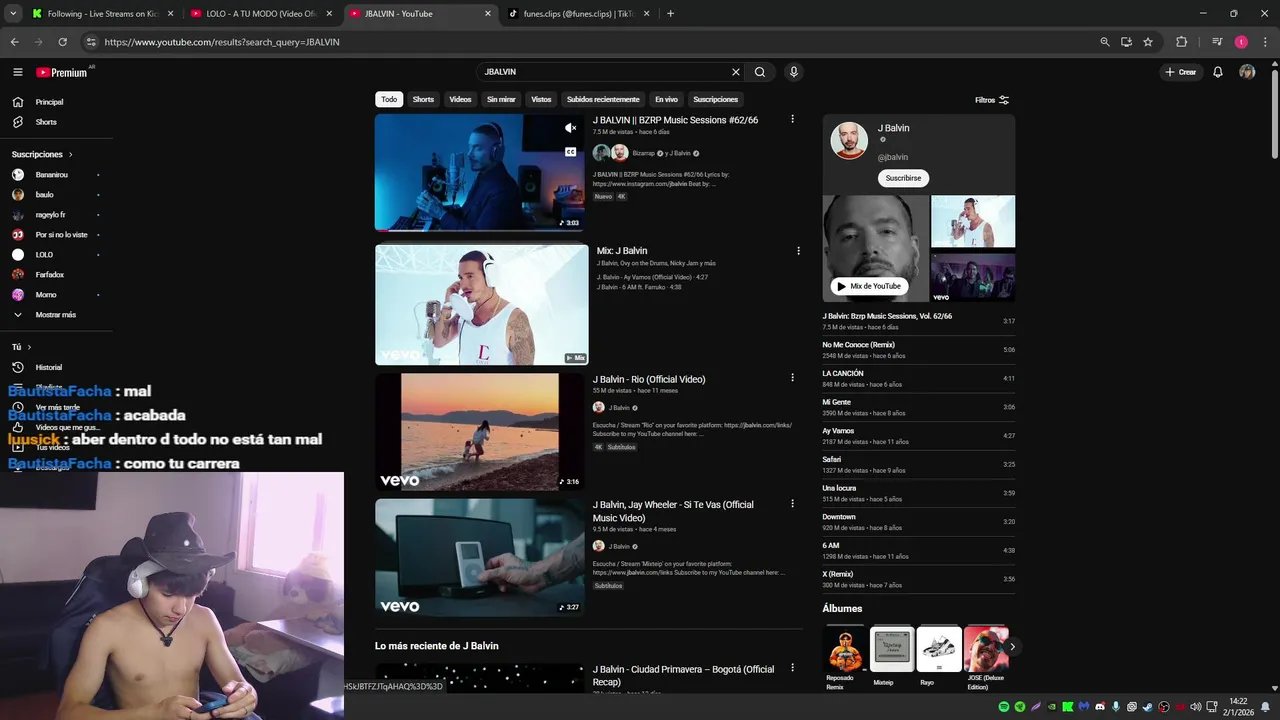Open Windows notification center bell

point(1265,707)
